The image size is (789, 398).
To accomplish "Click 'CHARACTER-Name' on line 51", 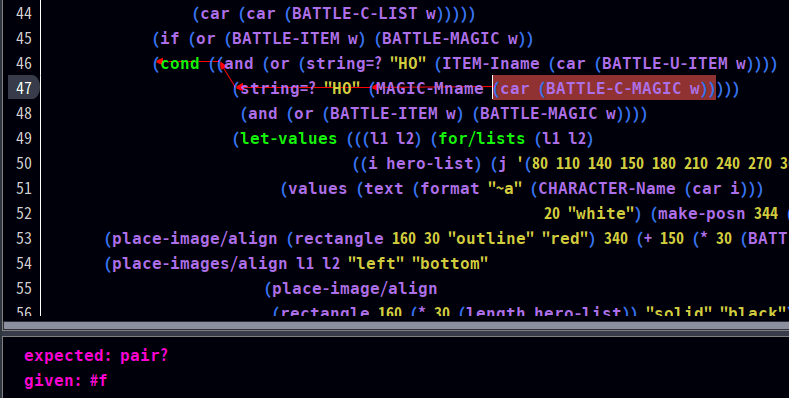I will click(607, 189).
